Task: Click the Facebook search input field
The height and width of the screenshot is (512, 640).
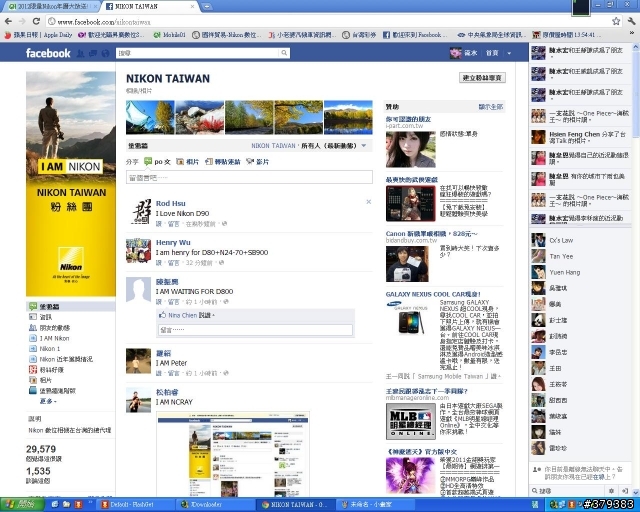Action: (198, 53)
